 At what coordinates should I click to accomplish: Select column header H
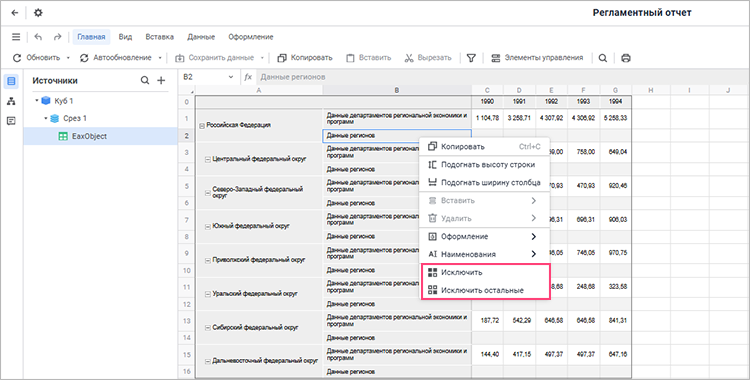[x=651, y=90]
